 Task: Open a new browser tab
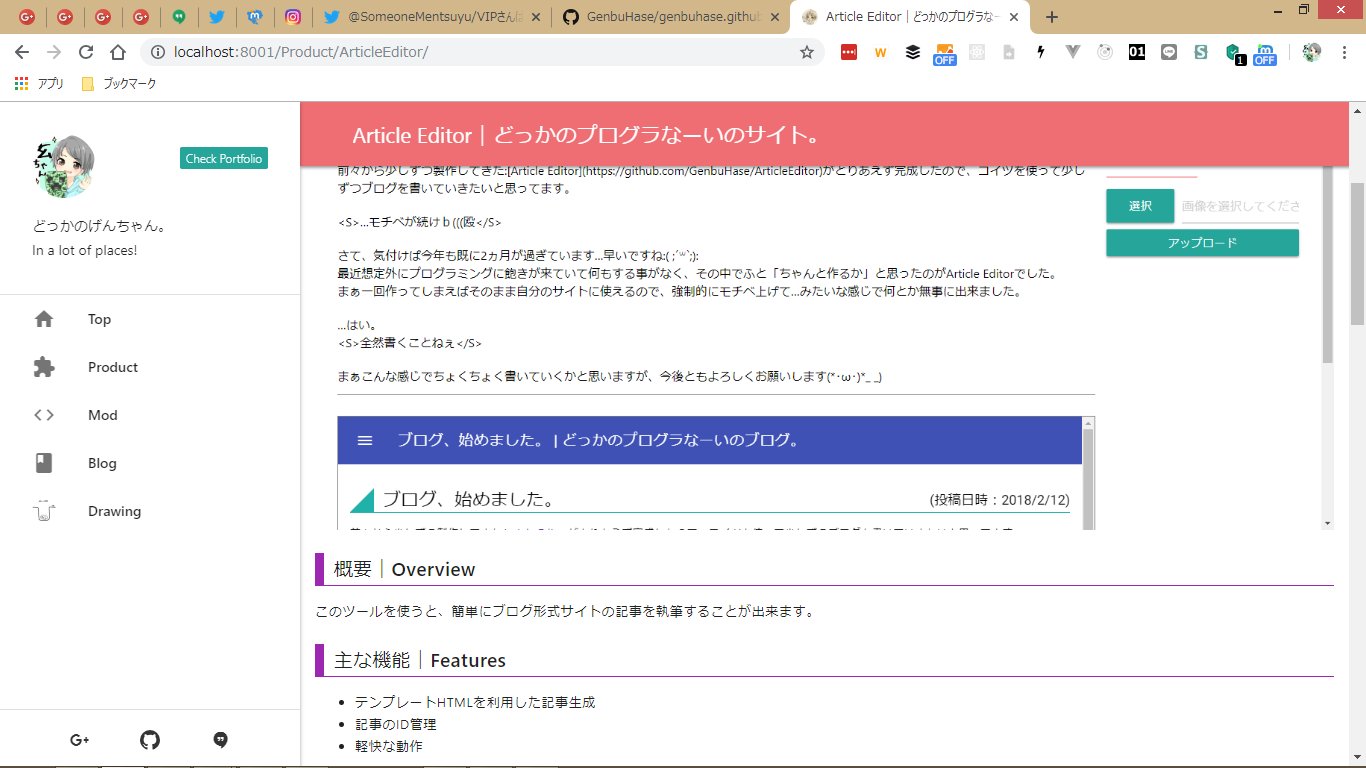tap(1051, 17)
